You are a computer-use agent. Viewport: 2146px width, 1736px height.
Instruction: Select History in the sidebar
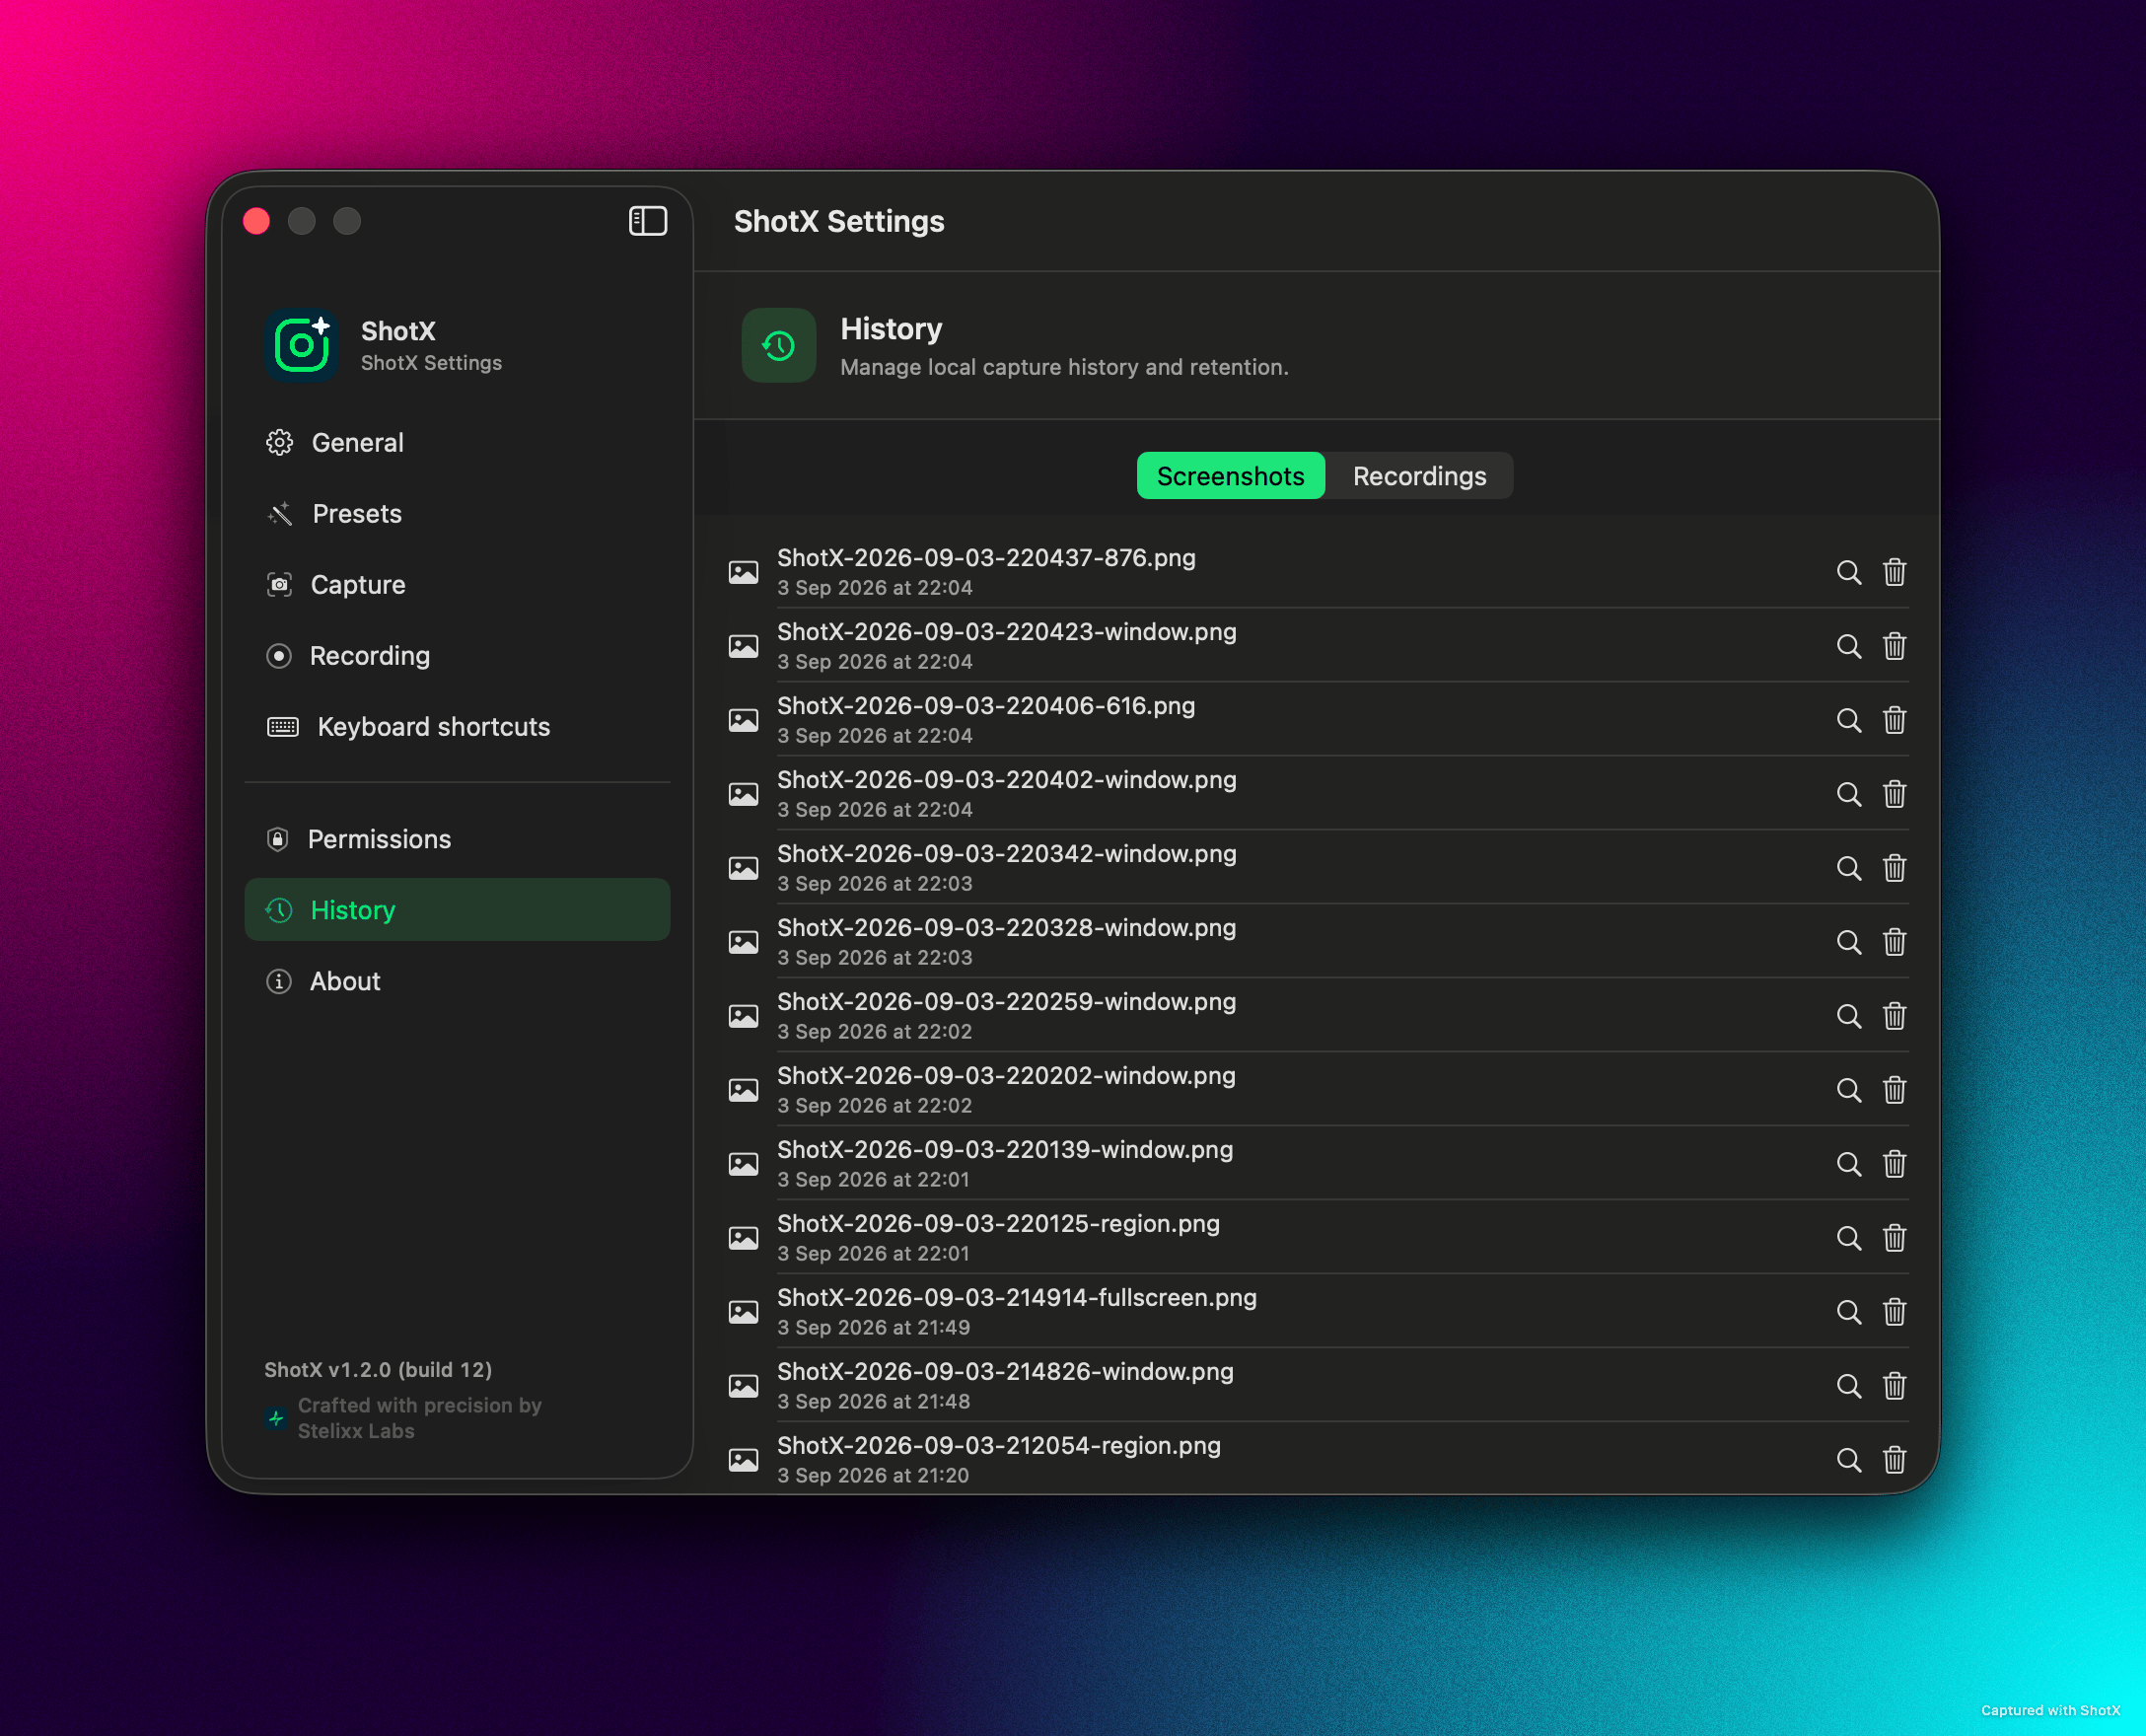pyautogui.click(x=457, y=909)
